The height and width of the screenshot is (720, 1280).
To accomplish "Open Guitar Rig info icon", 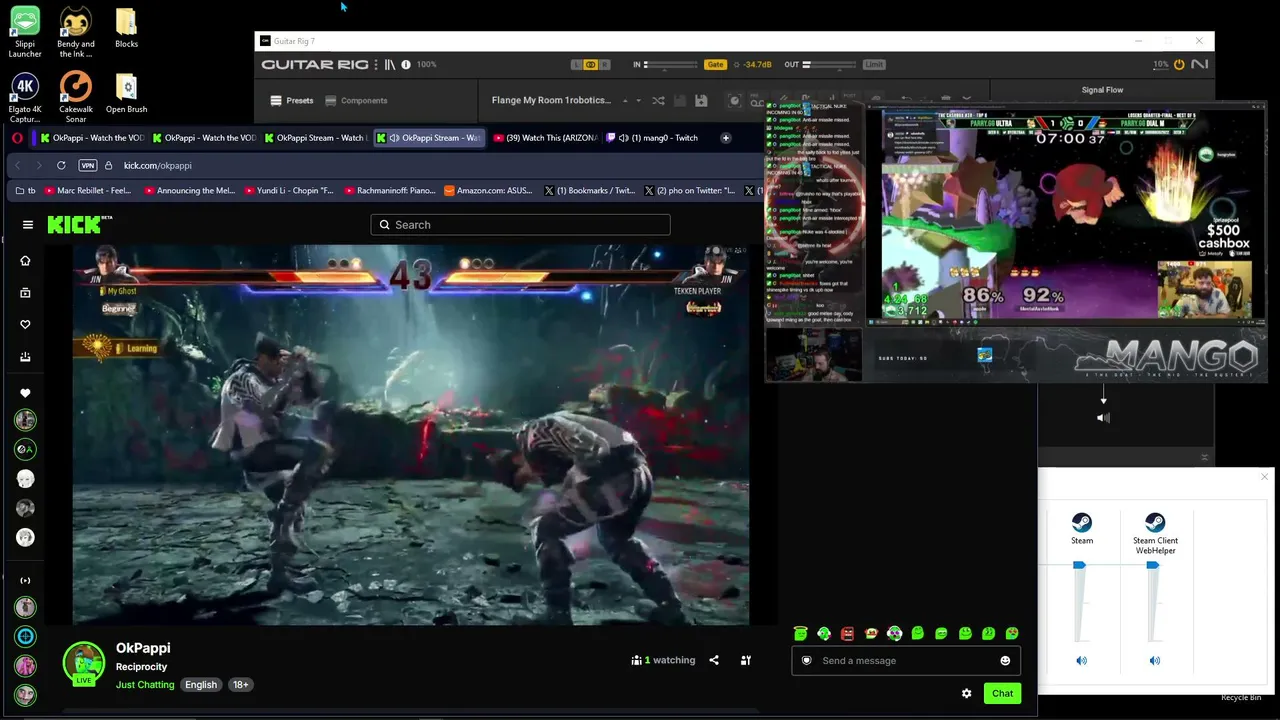I will point(406,65).
